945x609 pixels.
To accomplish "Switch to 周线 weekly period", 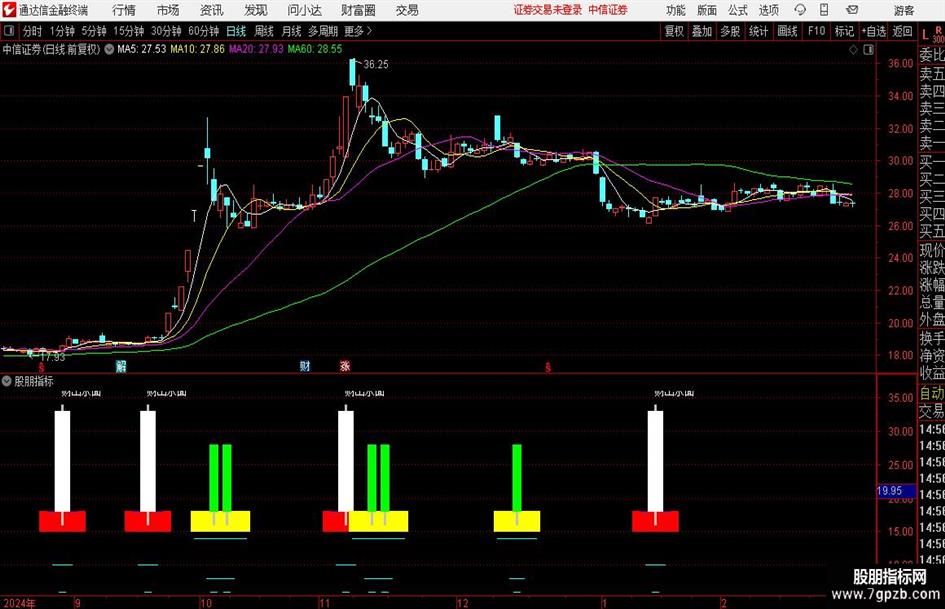I will 264,31.
